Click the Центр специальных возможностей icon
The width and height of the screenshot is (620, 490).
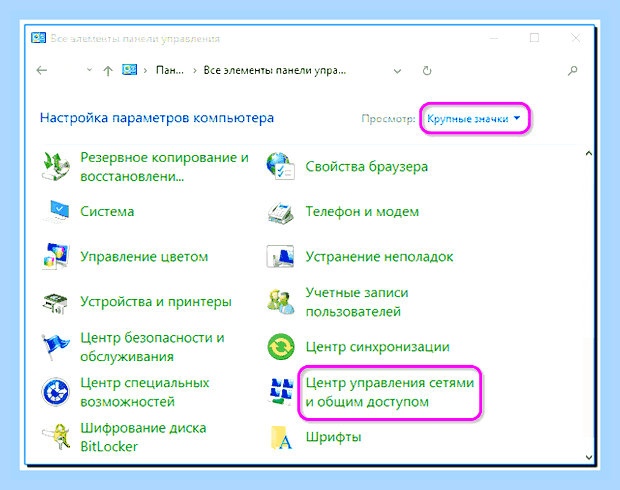(56, 392)
